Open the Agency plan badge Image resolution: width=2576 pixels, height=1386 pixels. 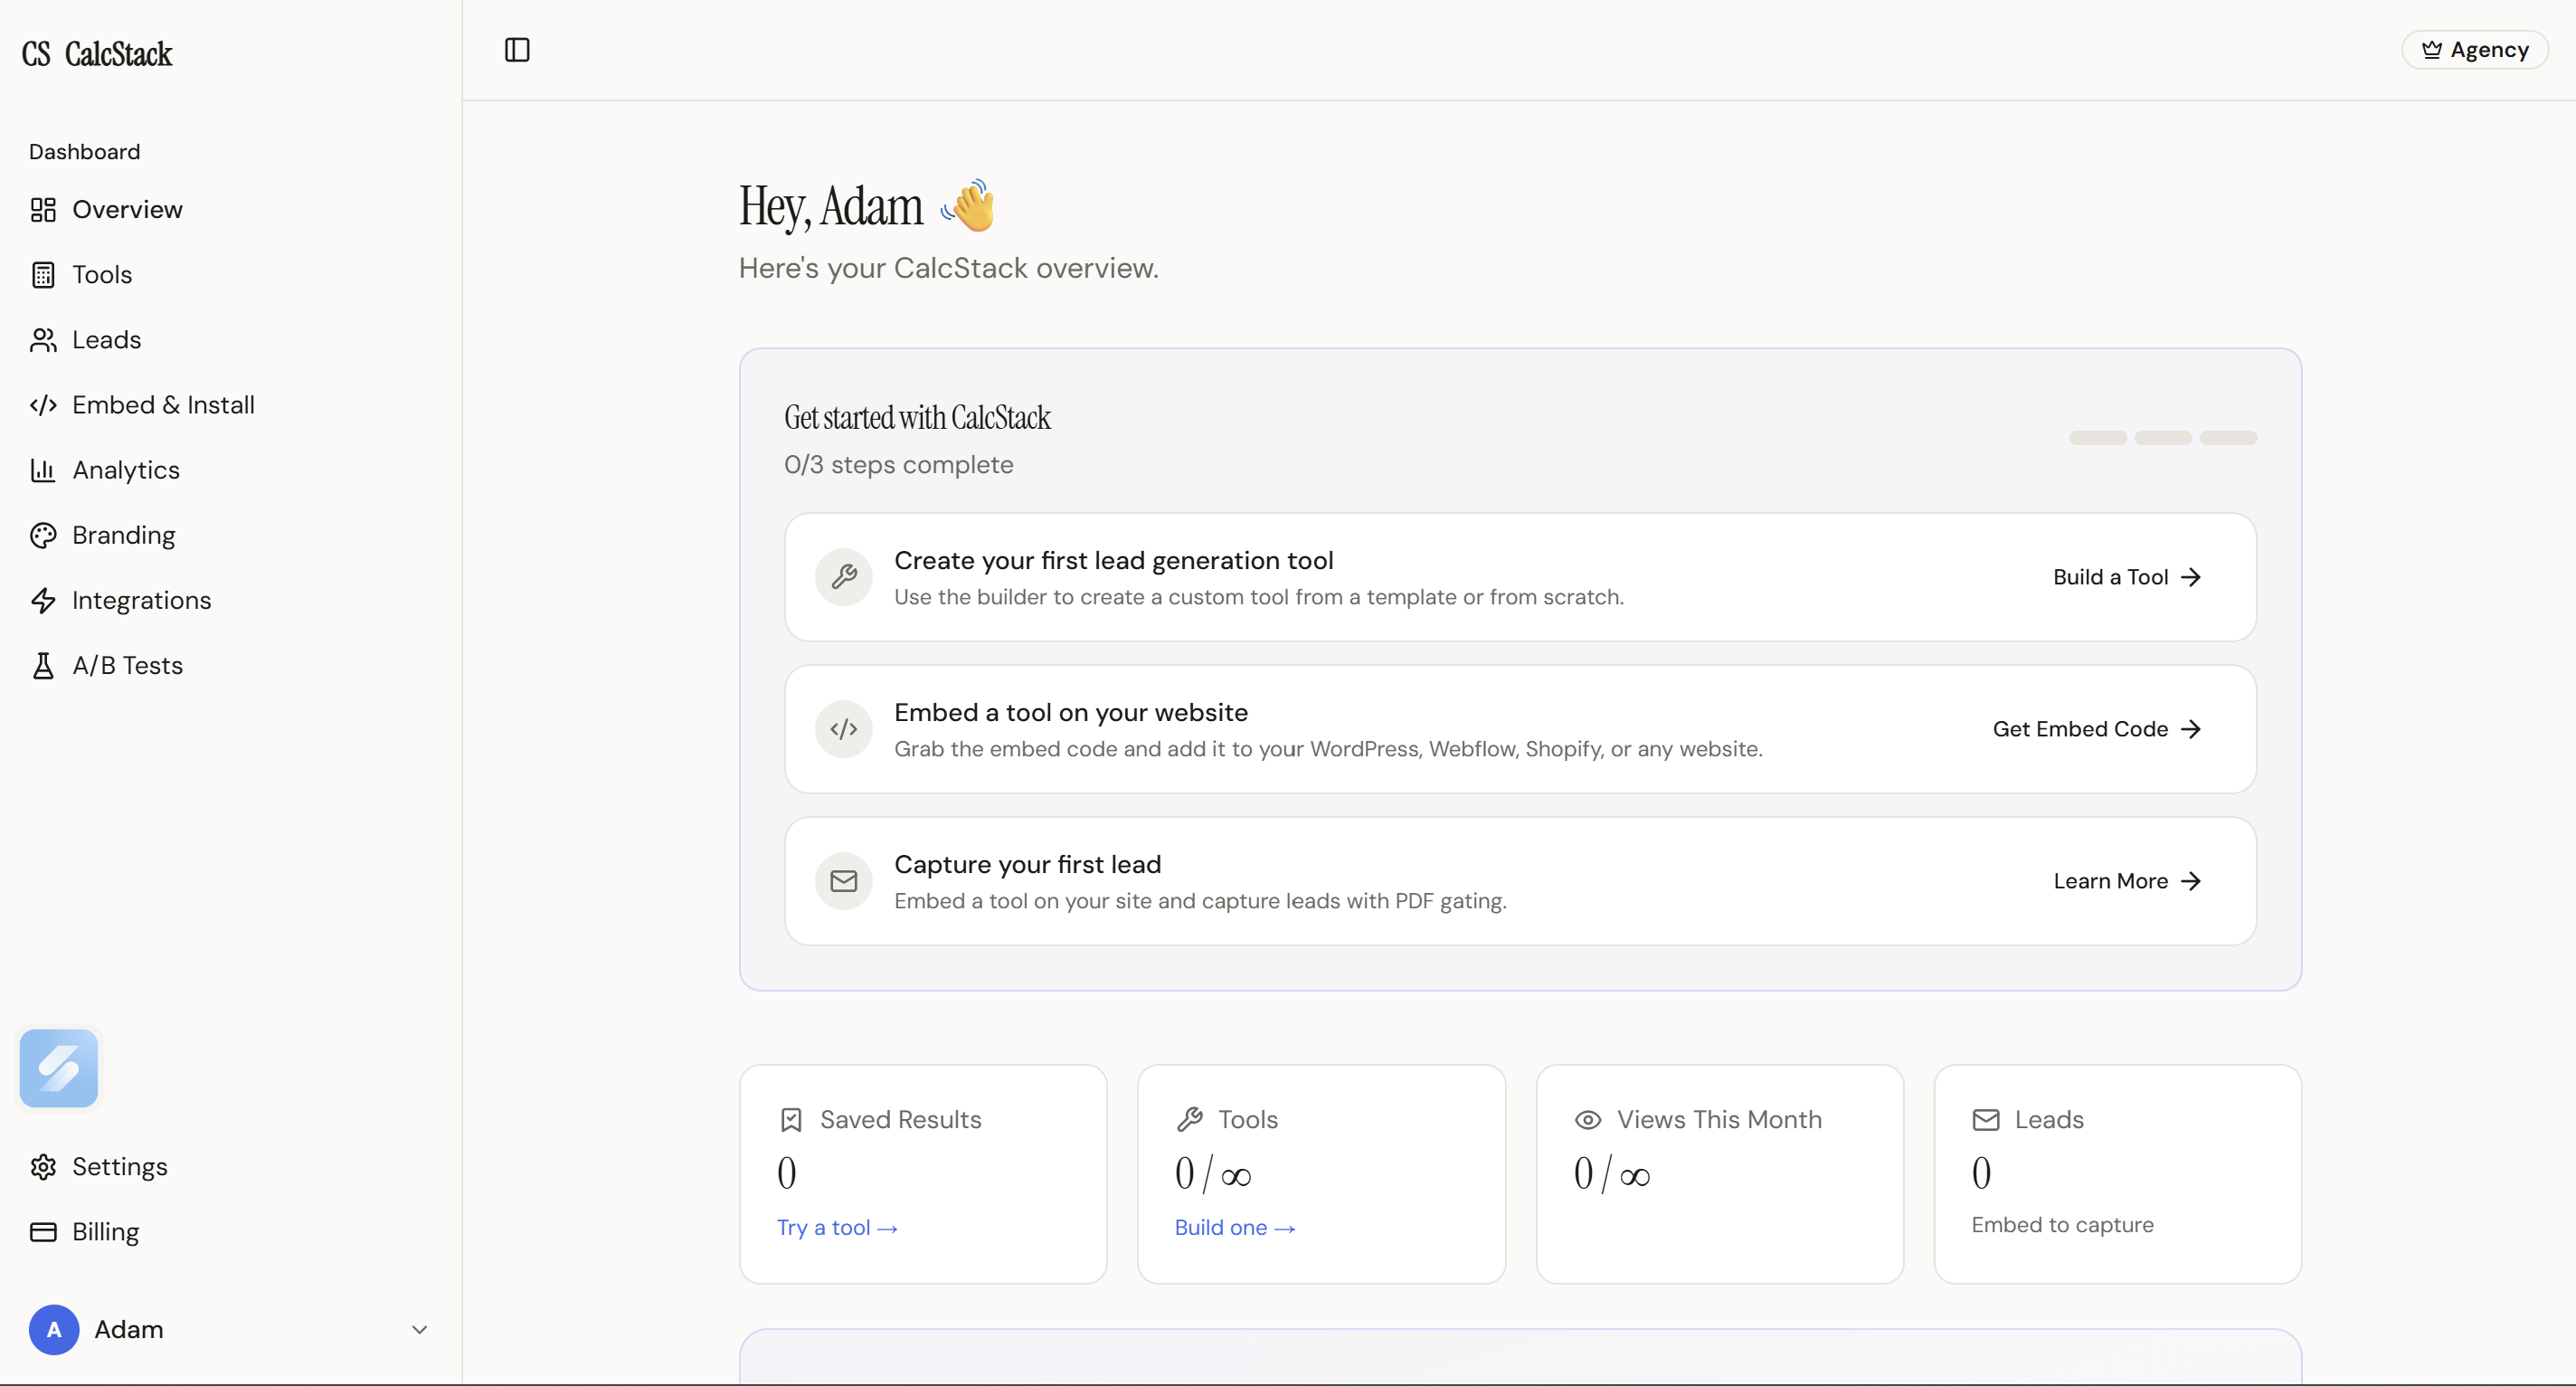tap(2474, 50)
